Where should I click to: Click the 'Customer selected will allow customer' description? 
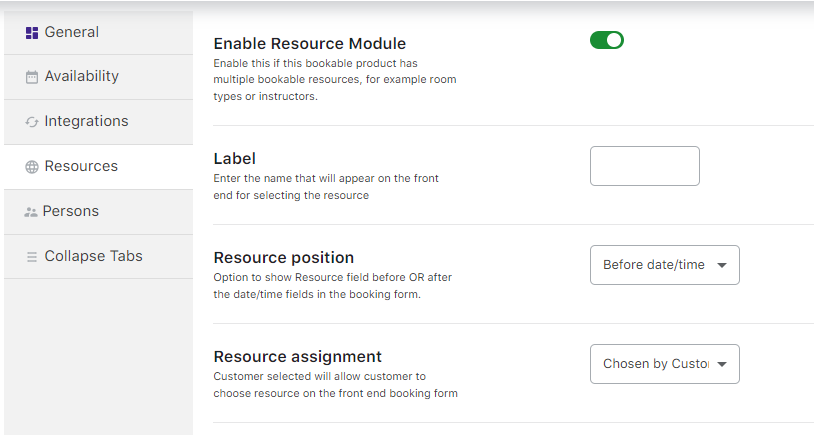click(x=335, y=385)
